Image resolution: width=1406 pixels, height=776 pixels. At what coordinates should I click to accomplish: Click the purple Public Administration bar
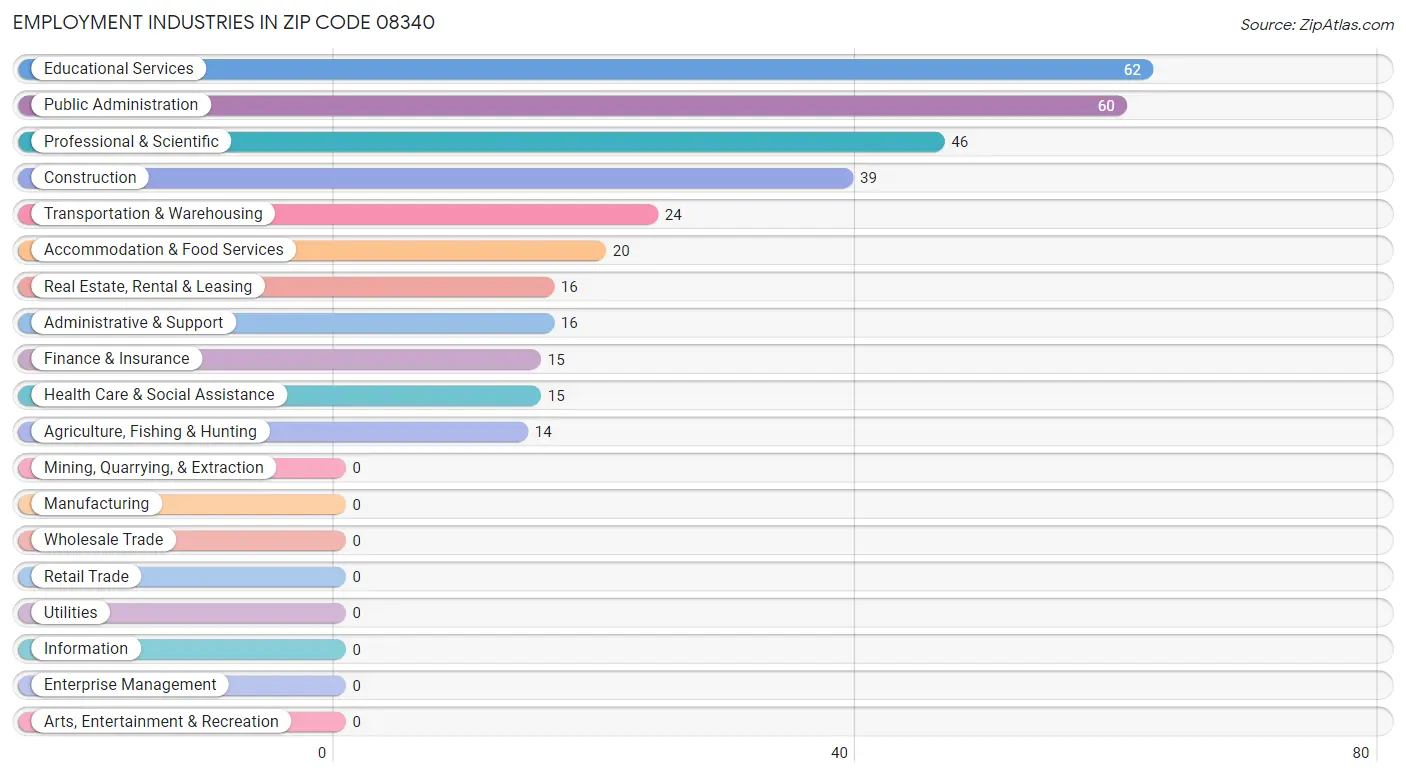pos(573,105)
